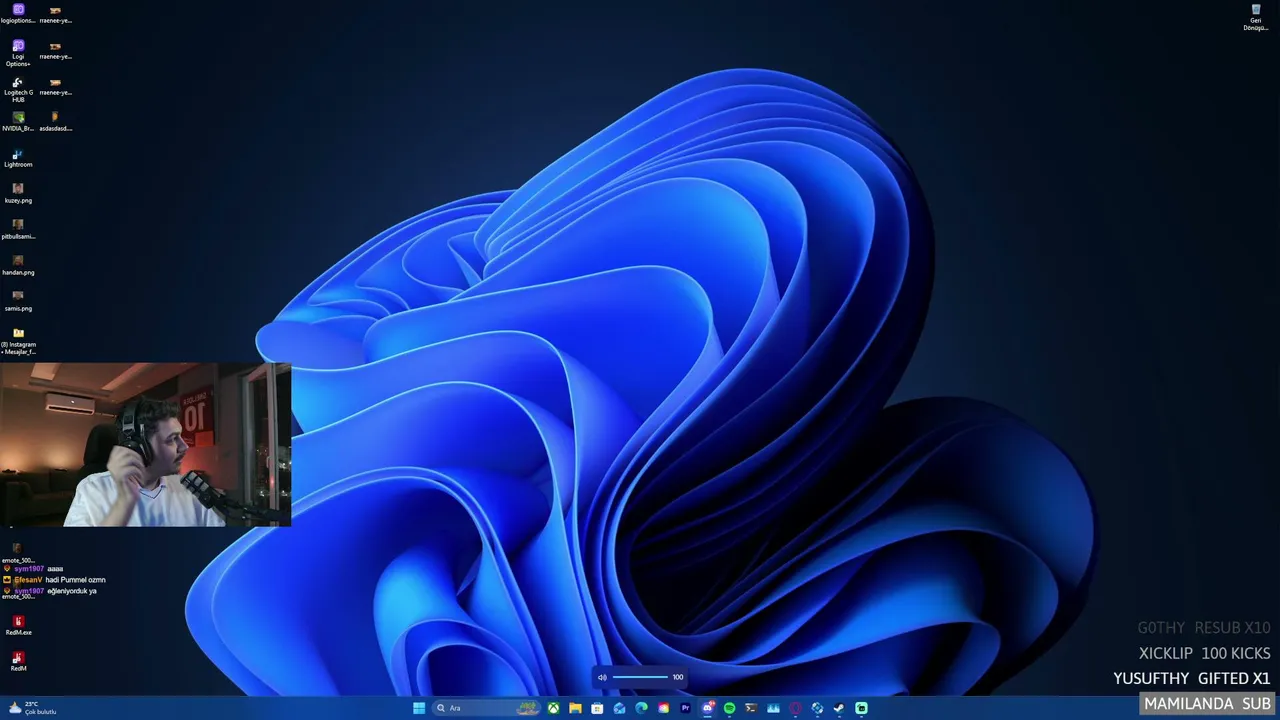Open the Windows Start menu
This screenshot has width=1280, height=720.
coord(419,708)
